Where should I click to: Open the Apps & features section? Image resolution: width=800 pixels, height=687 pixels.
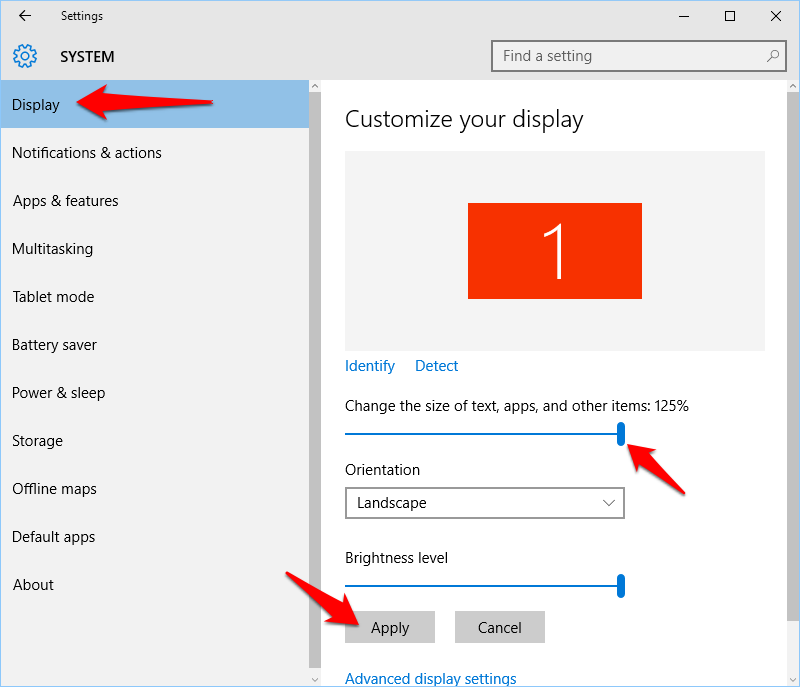155,200
